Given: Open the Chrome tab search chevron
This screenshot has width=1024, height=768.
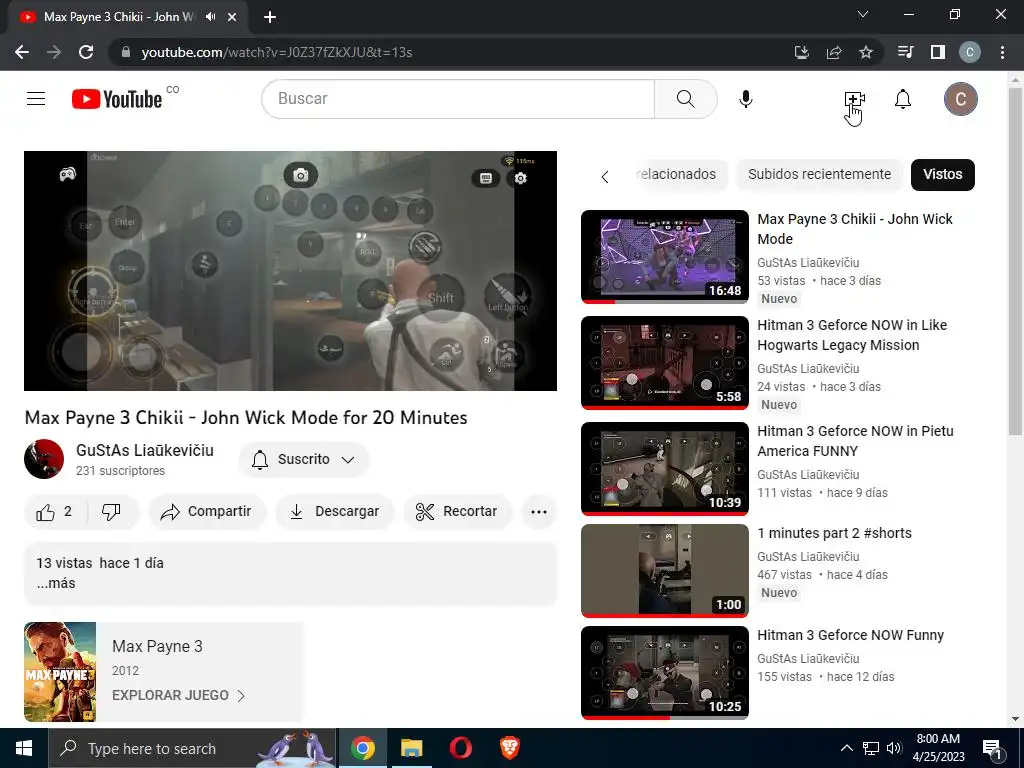Looking at the screenshot, I should click(863, 14).
